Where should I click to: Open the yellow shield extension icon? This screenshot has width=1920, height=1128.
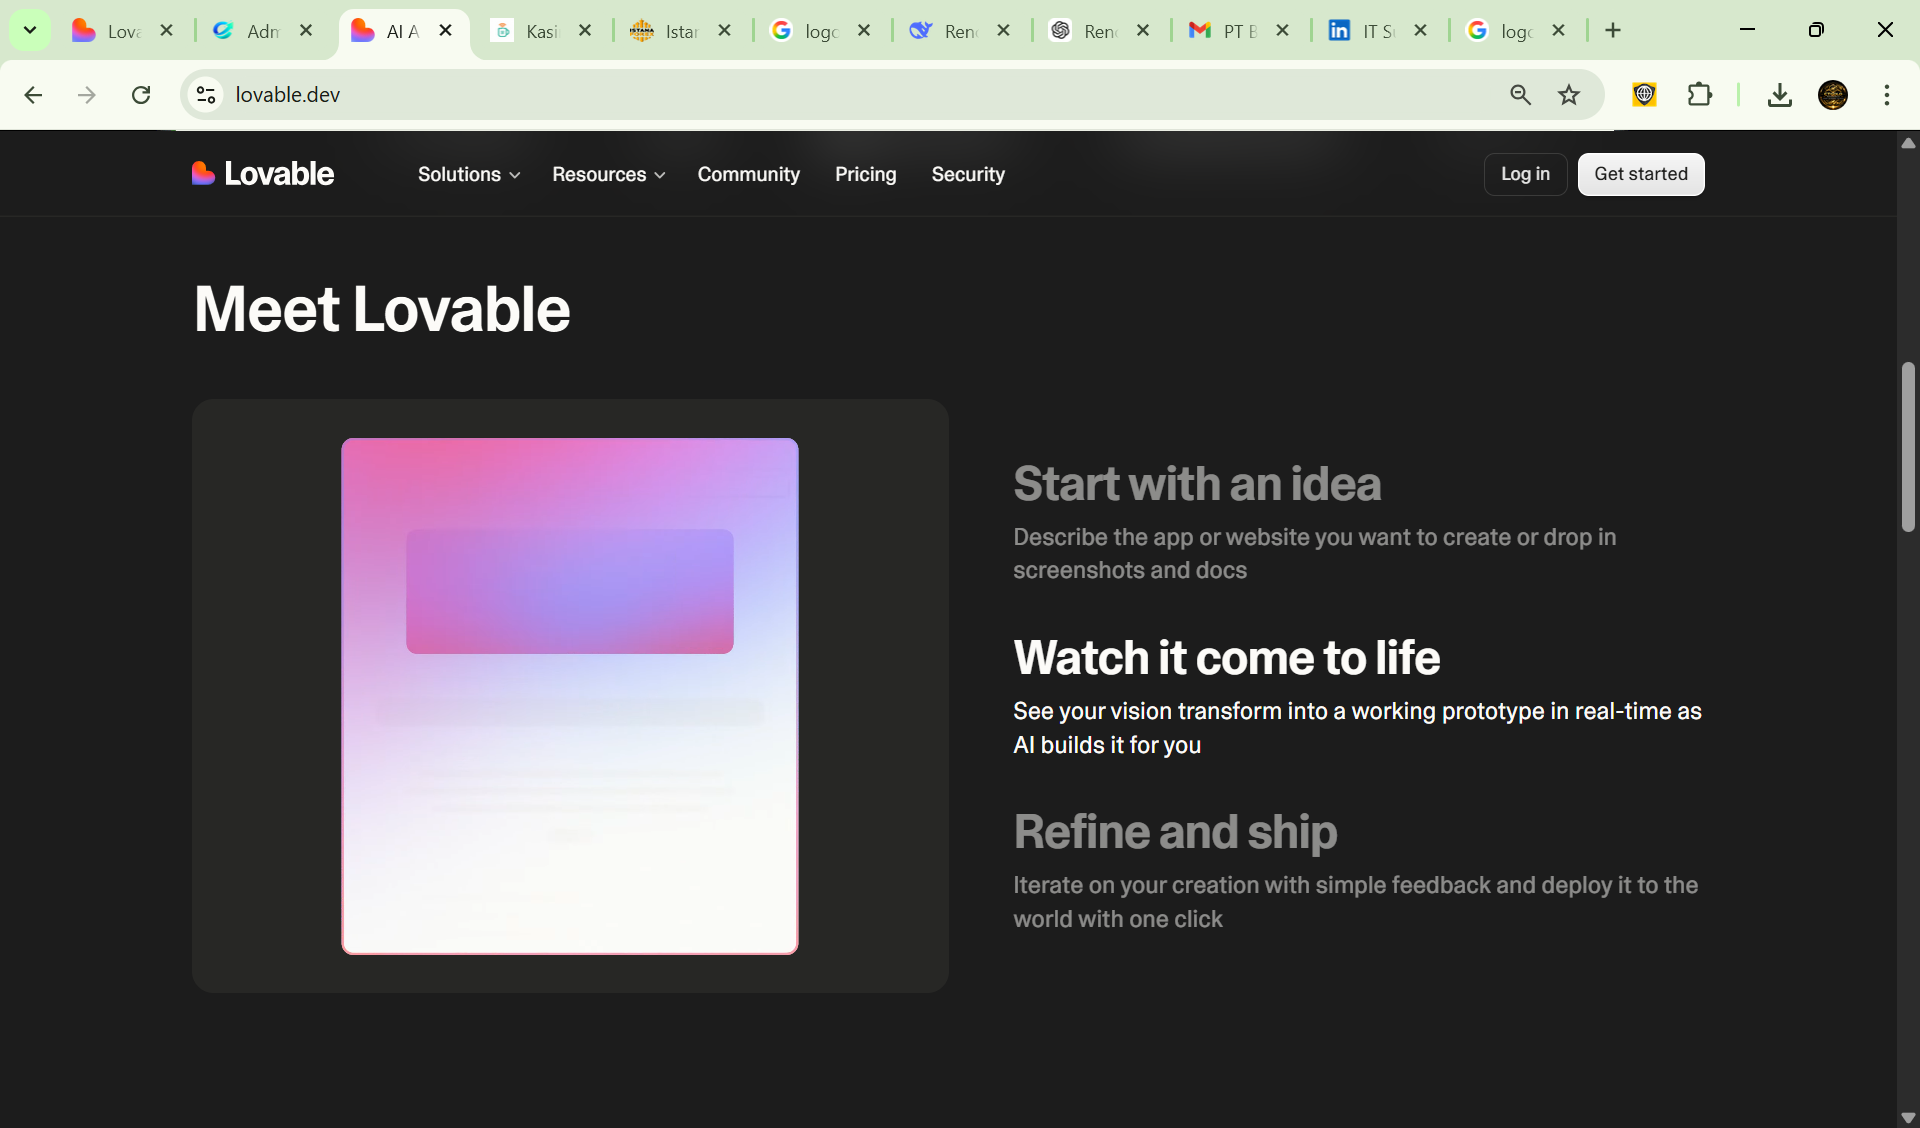[1644, 95]
